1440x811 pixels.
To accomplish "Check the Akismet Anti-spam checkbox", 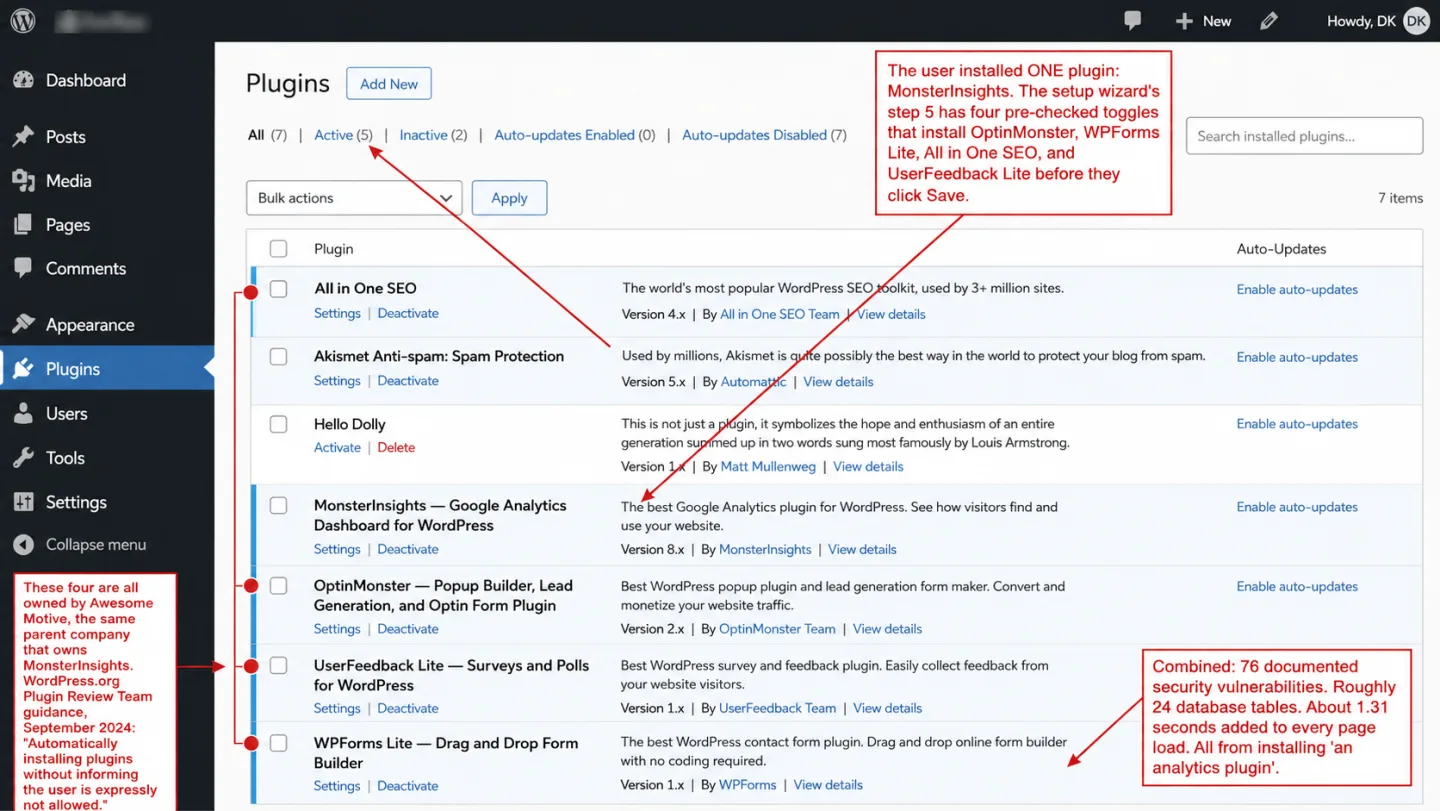I will [x=278, y=357].
